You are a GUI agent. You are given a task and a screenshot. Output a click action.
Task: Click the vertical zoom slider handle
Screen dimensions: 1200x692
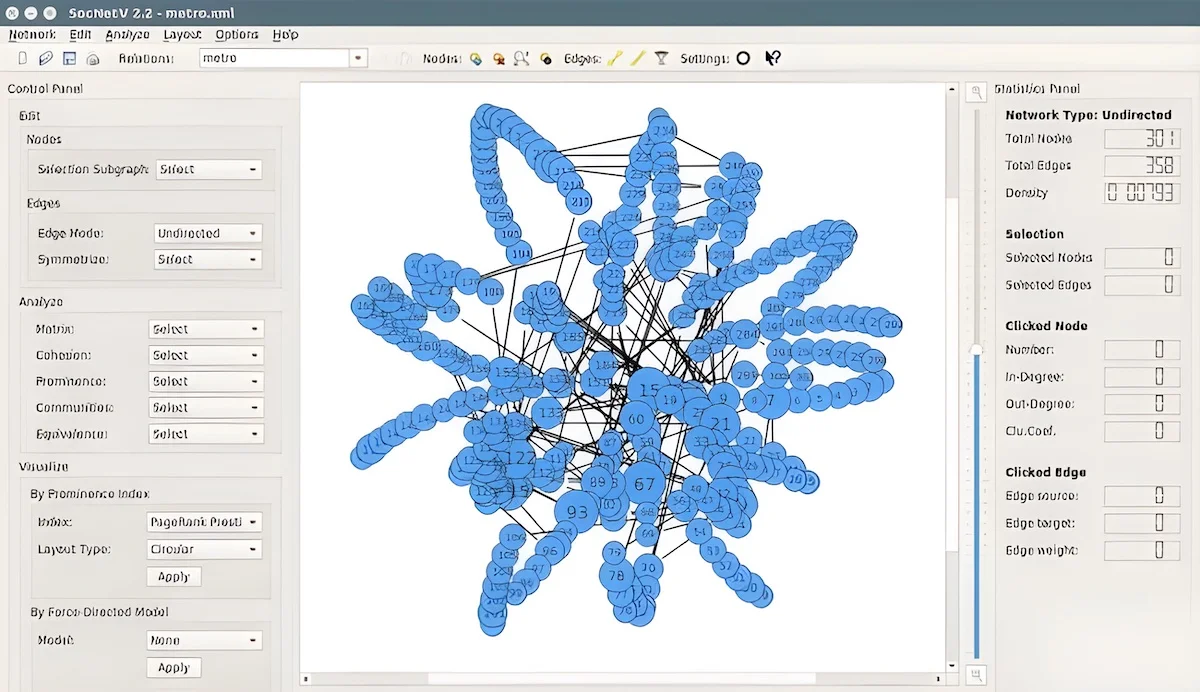[976, 349]
